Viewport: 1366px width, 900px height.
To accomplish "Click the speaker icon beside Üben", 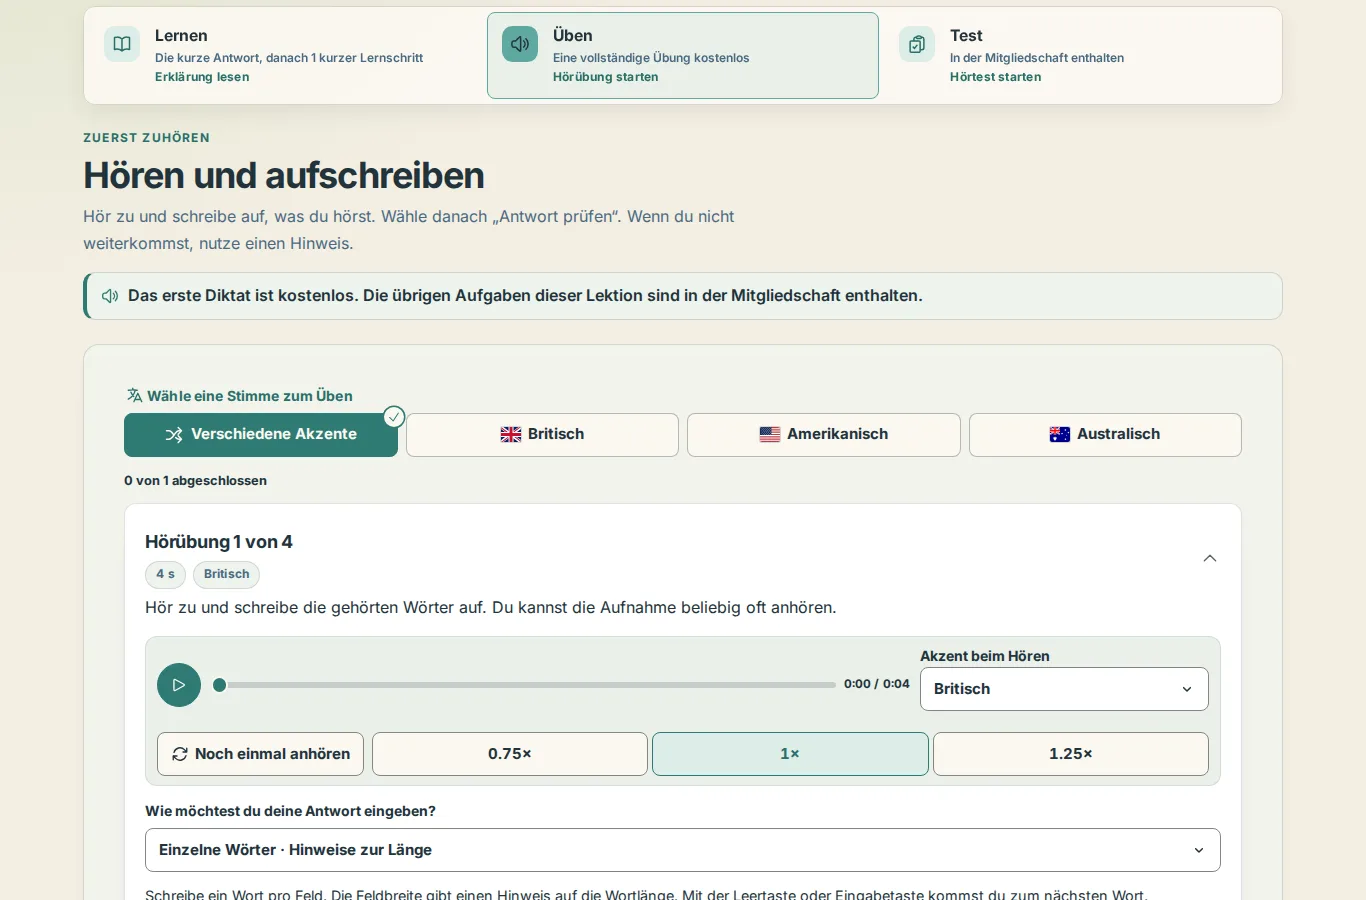I will click(x=520, y=44).
